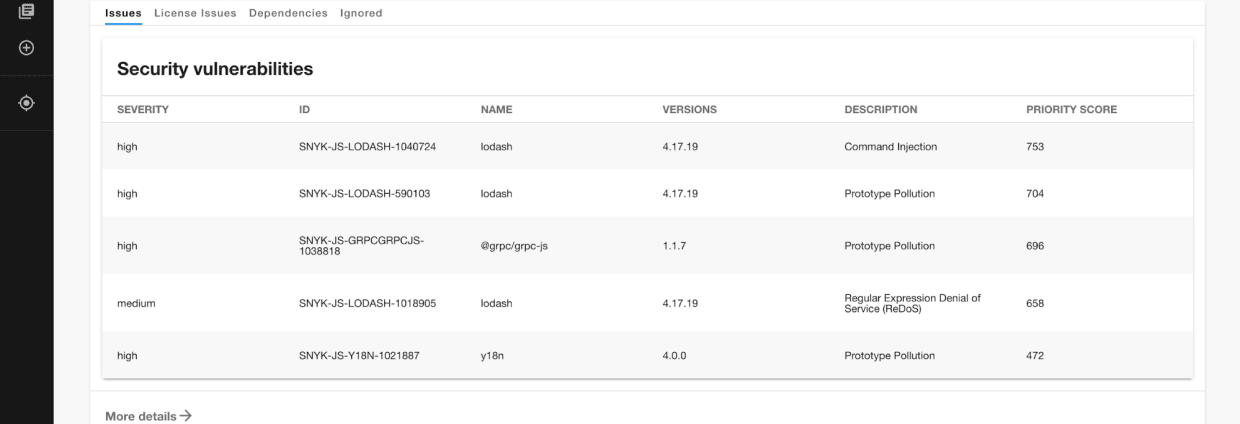The width and height of the screenshot is (1240, 424).
Task: Click version 4.0.0 cell
Action: click(673, 355)
